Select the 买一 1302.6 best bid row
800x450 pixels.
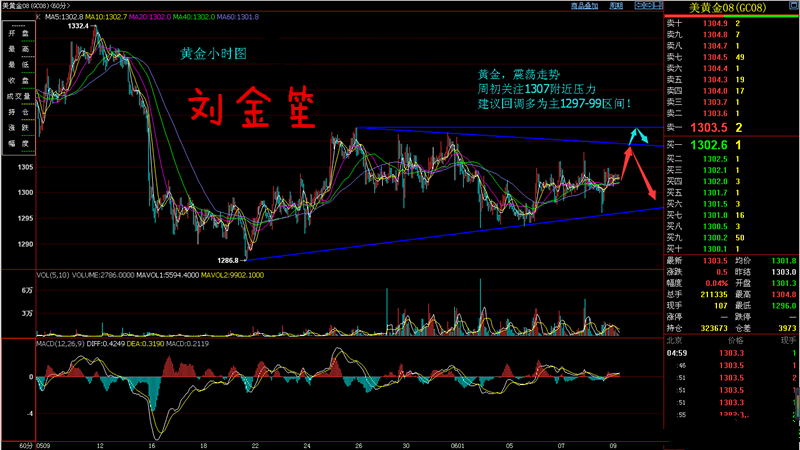tap(732, 145)
